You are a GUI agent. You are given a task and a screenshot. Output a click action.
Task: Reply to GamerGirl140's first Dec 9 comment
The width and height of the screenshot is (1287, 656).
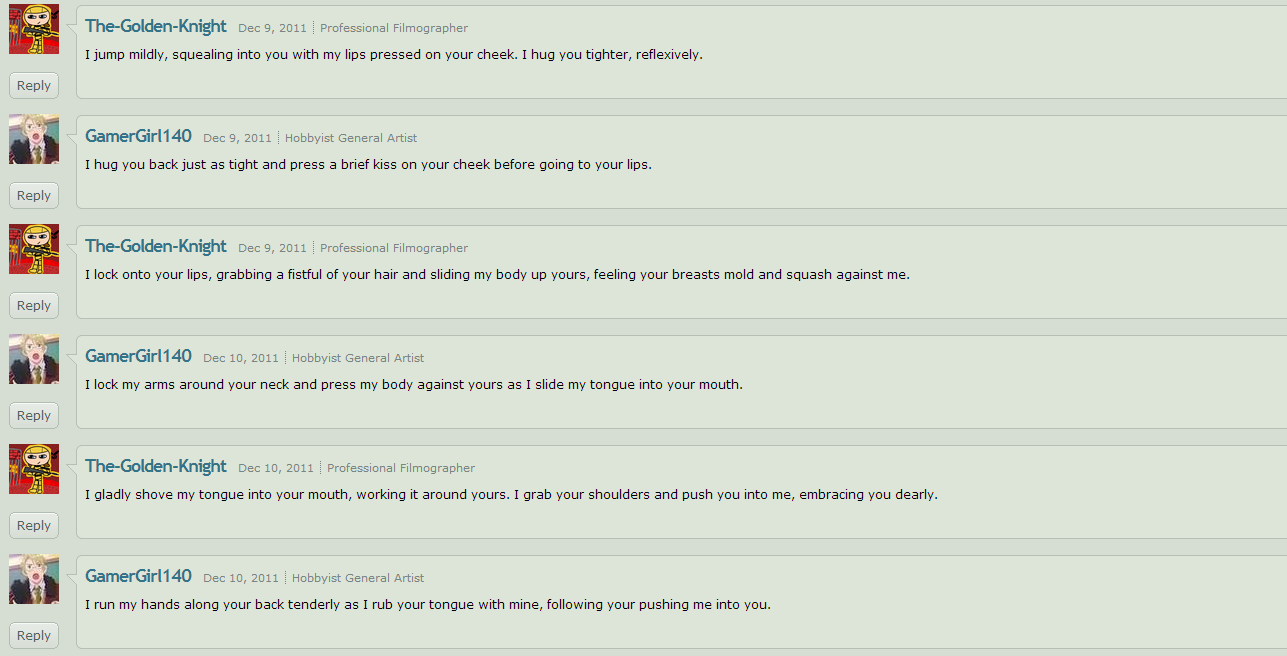point(34,196)
